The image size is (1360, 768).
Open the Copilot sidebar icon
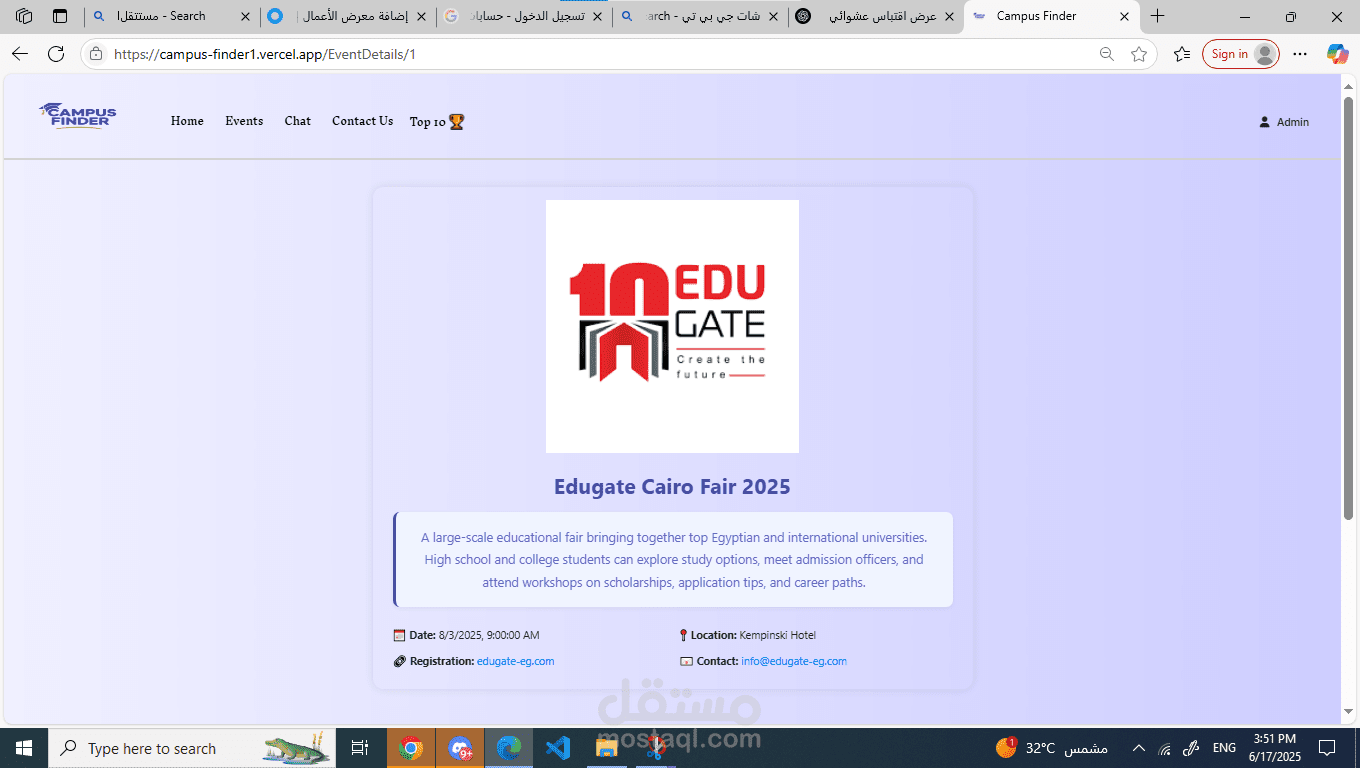click(x=1337, y=54)
